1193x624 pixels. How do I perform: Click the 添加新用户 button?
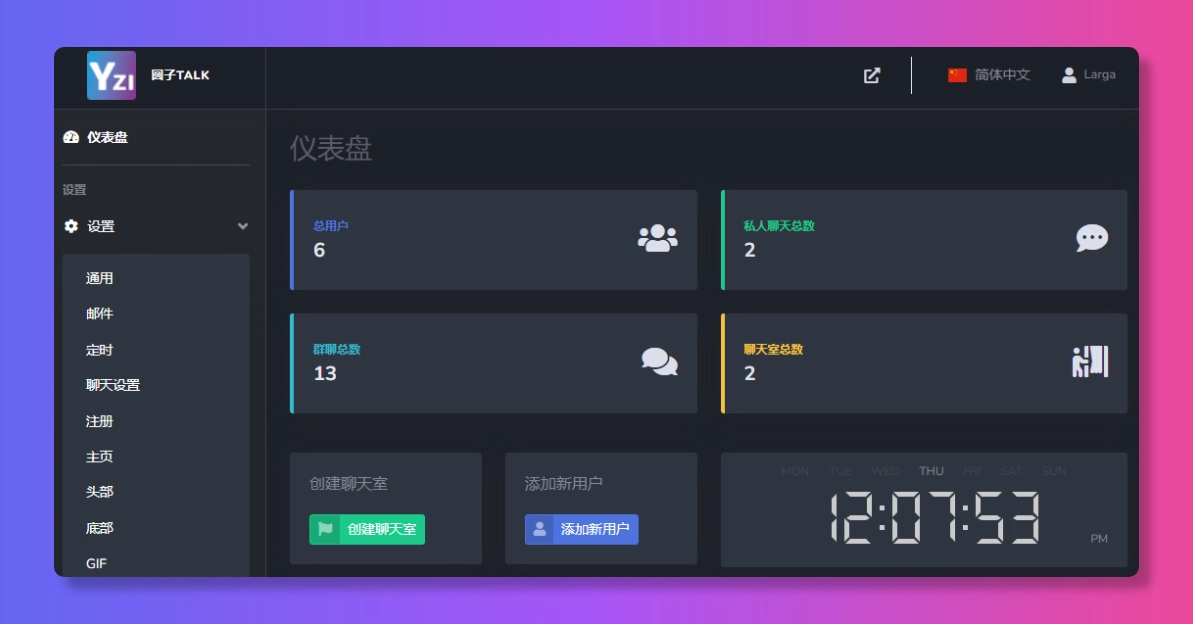[580, 529]
